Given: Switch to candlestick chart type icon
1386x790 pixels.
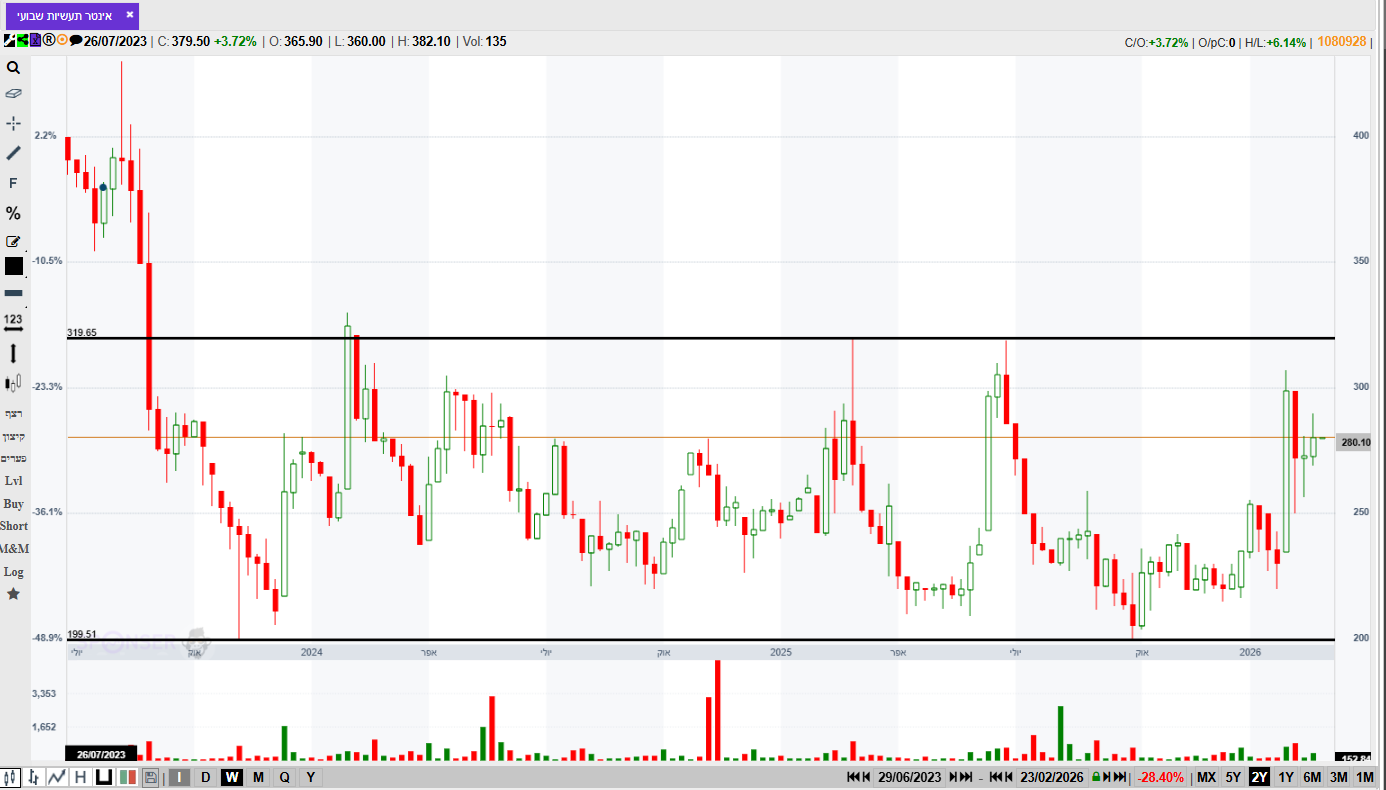Looking at the screenshot, I should [x=12, y=777].
